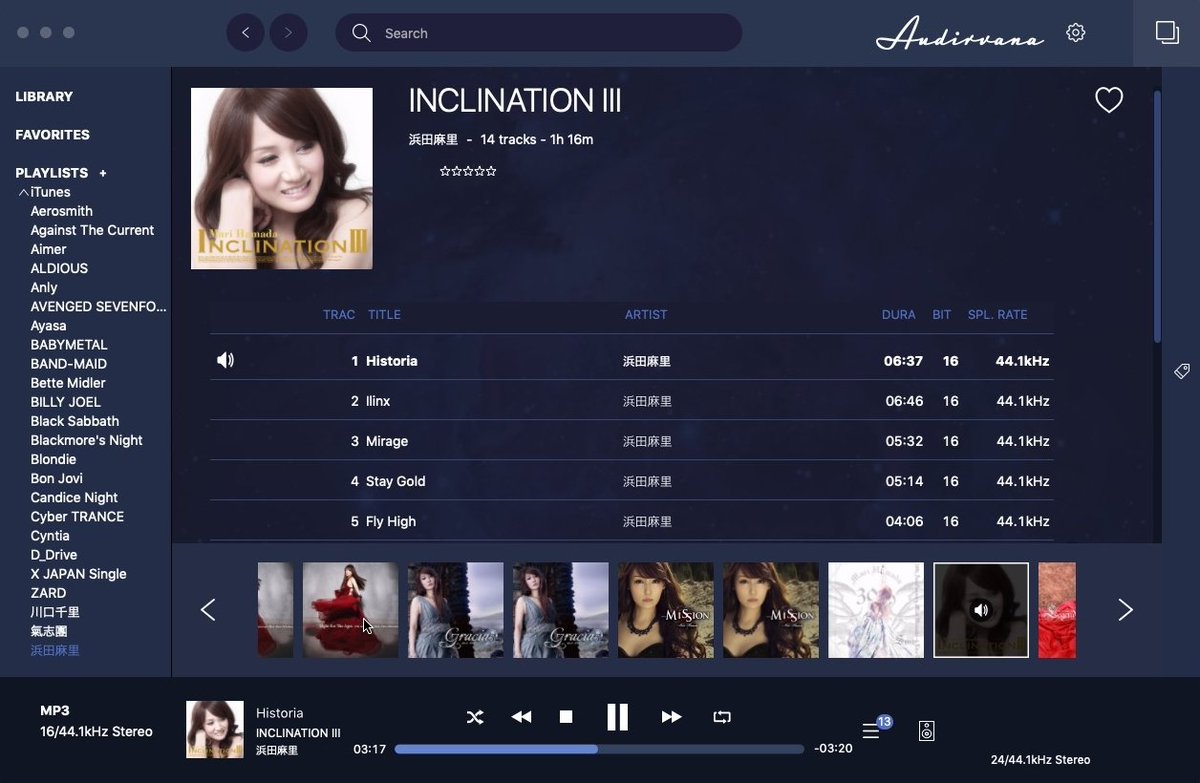The height and width of the screenshot is (783, 1200).
Task: Sort by the SPL. RATE column header
Action: tap(998, 315)
